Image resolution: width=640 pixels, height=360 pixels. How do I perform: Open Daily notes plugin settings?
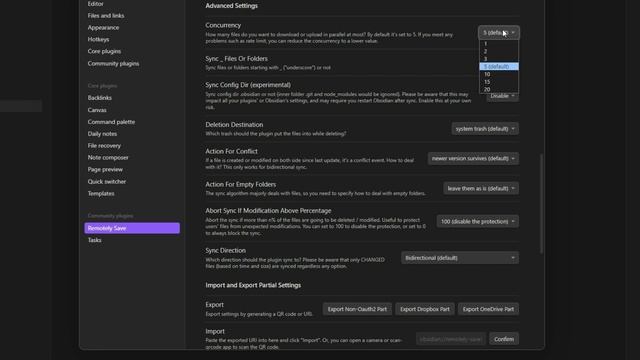[x=102, y=133]
